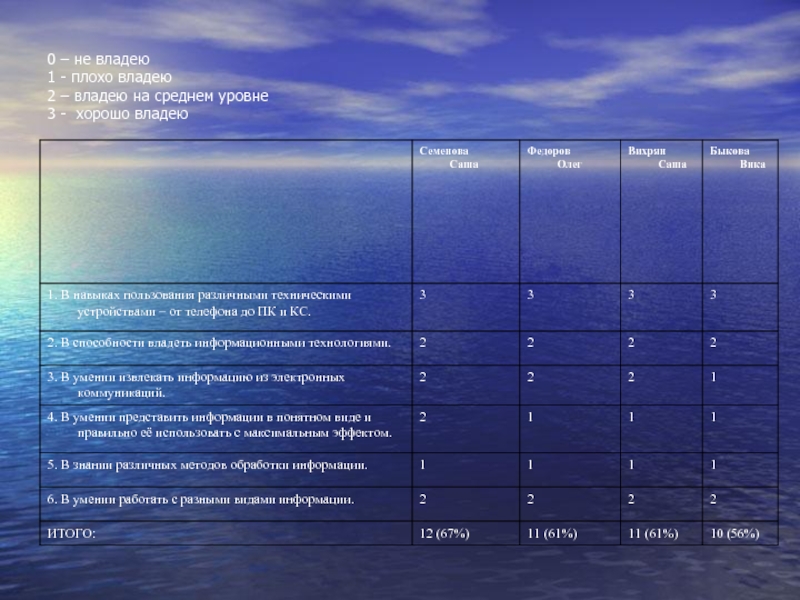Viewport: 800px width, 600px height.
Task: Click Федоров's total '11 (61%)'
Action: pos(552,534)
